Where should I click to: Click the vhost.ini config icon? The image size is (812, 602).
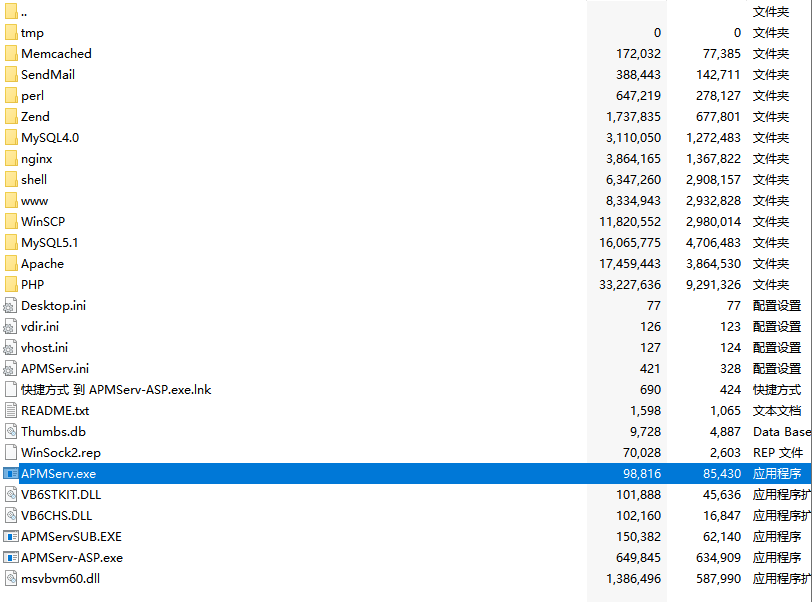[x=10, y=348]
